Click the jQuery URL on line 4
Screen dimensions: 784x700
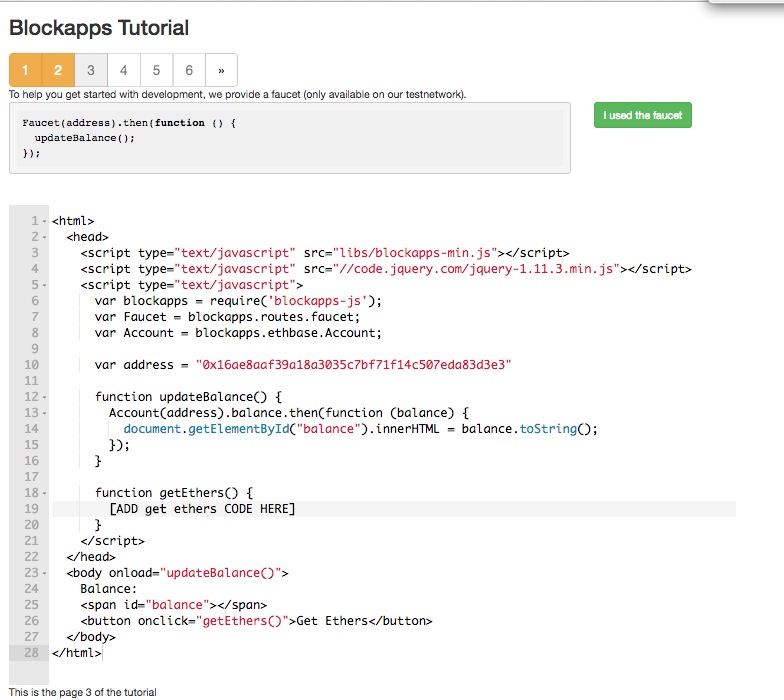(x=476, y=269)
